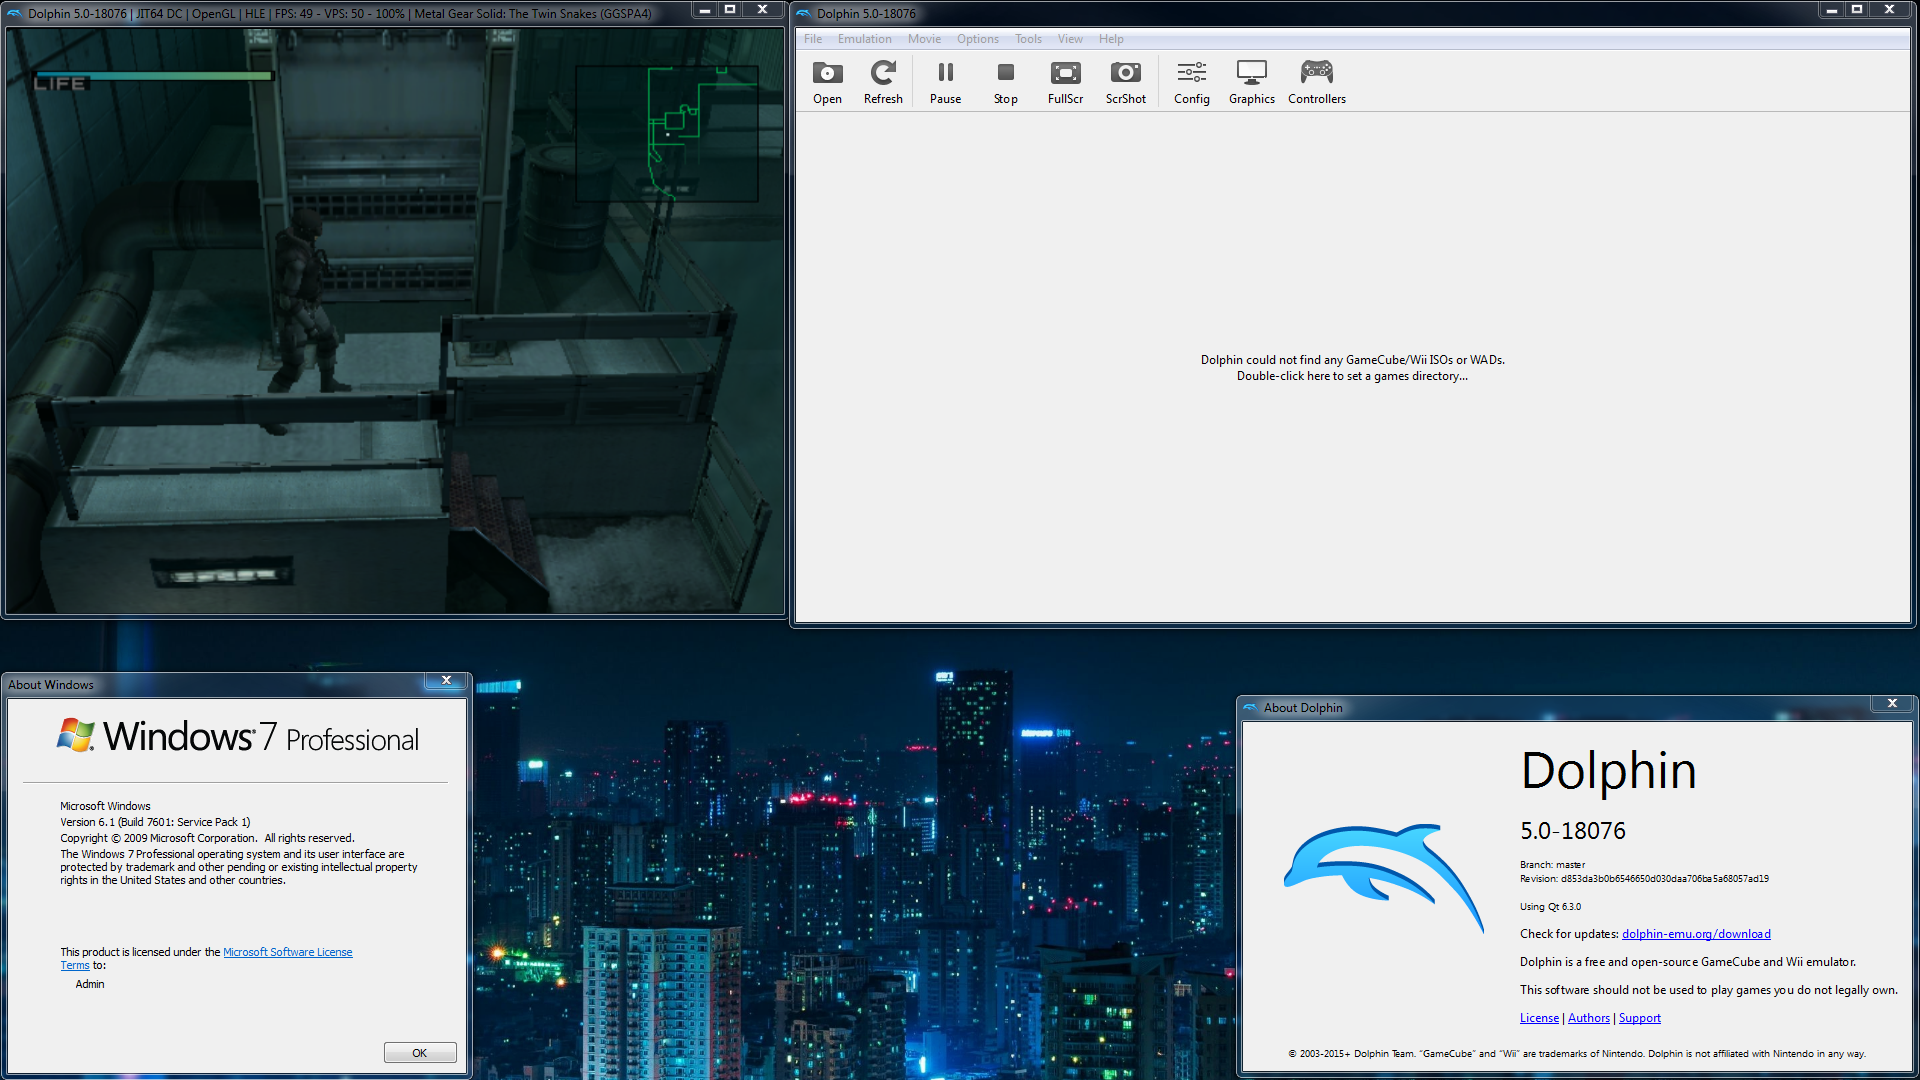Image resolution: width=1920 pixels, height=1080 pixels.
Task: Click OK in About Windows dialog
Action: pyautogui.click(x=420, y=1053)
